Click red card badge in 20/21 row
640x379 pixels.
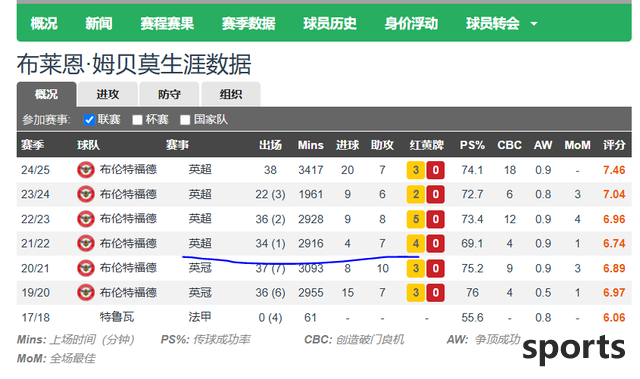click(x=436, y=268)
